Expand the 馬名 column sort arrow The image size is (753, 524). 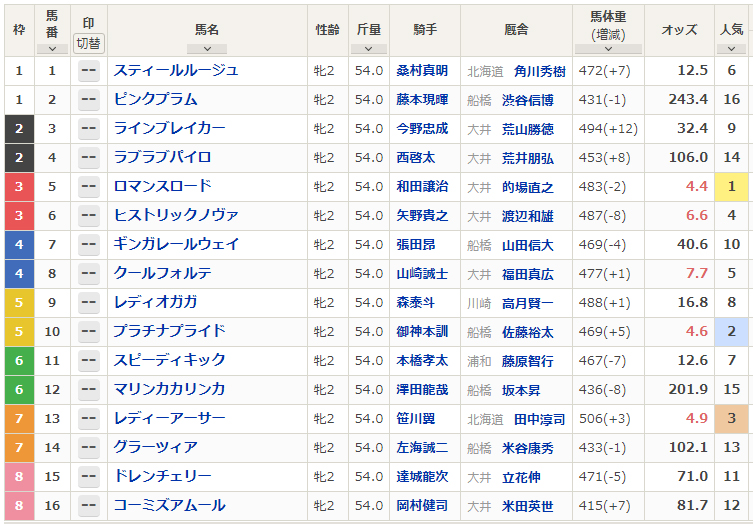tap(207, 49)
